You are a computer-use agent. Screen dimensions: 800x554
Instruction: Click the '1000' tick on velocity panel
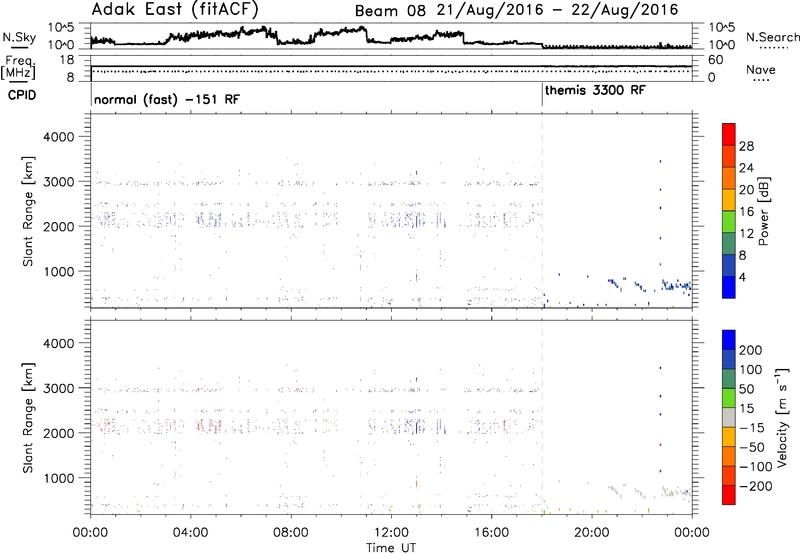58,478
